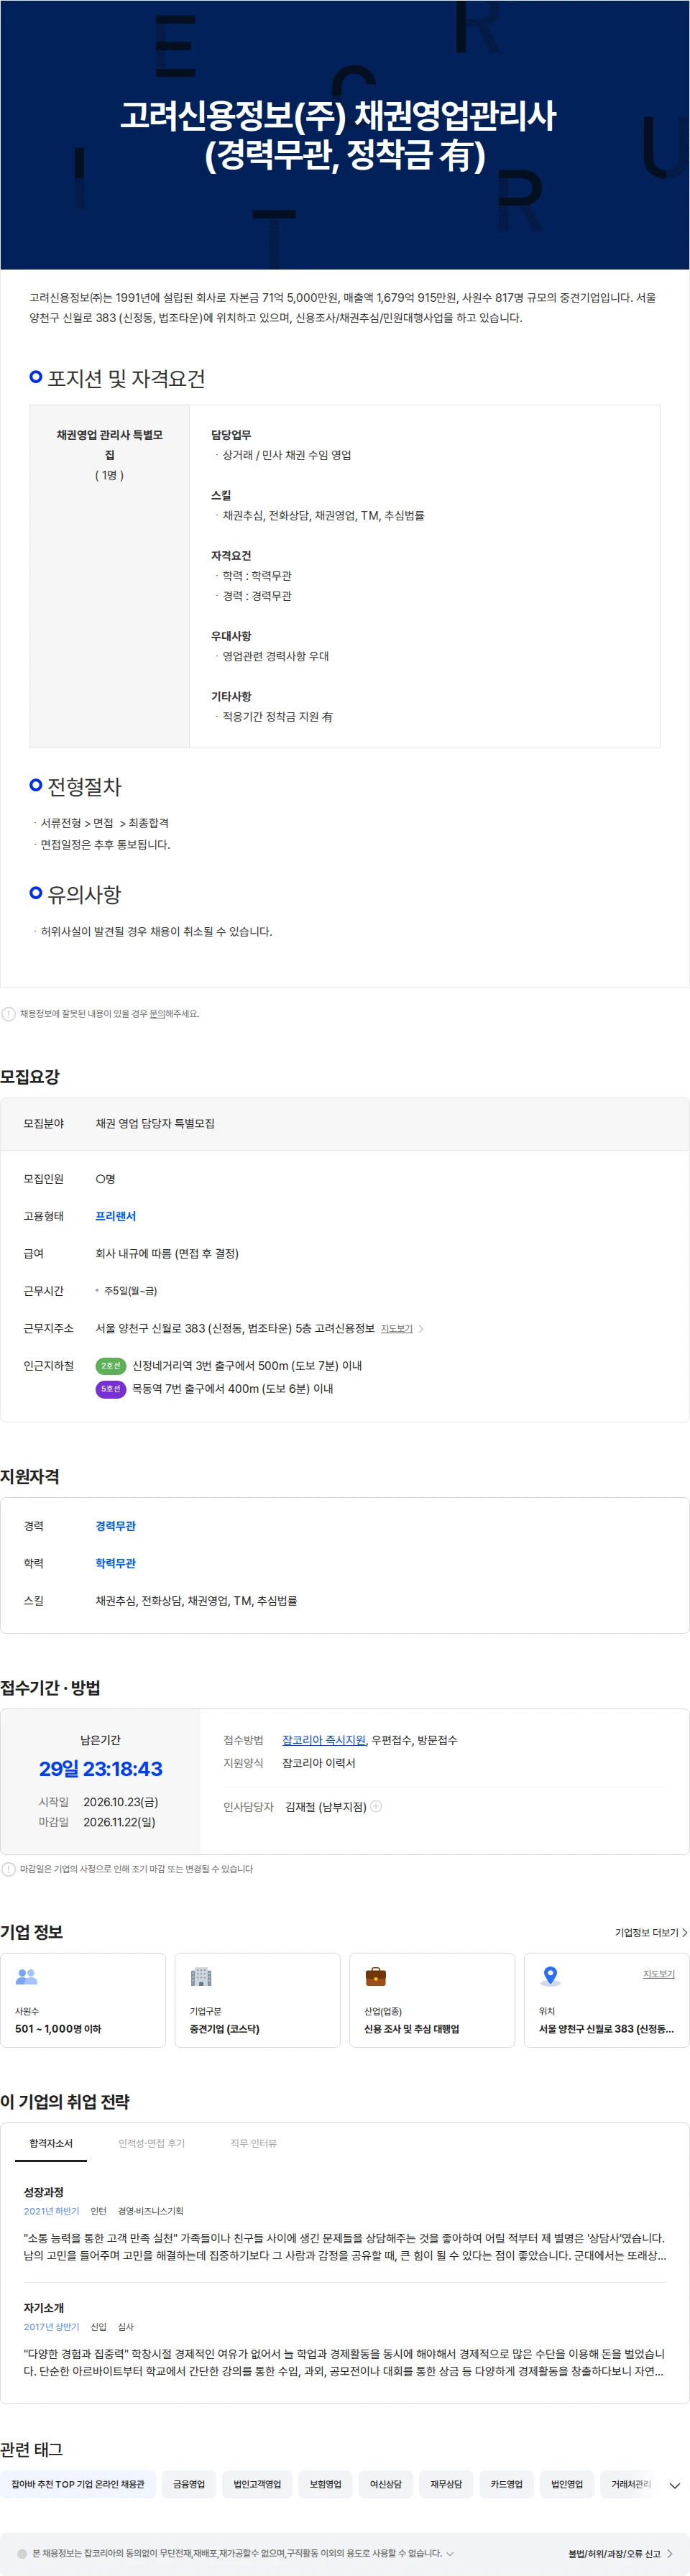Open 지도보기 link beside 근무지주소
The image size is (690, 2576).
(x=396, y=1328)
